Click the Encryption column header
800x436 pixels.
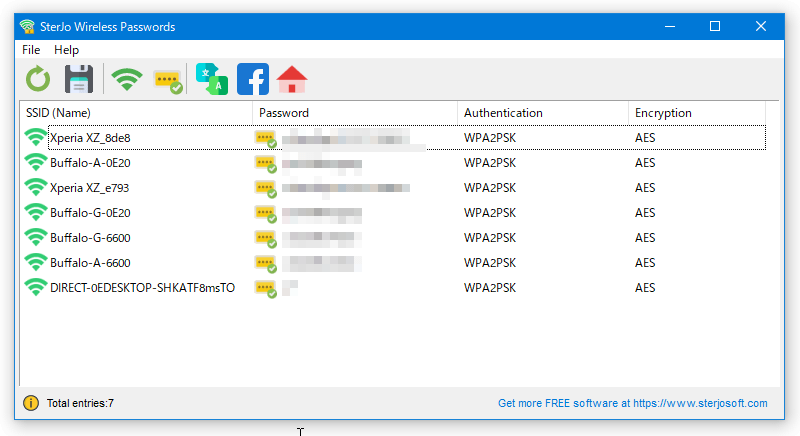click(697, 113)
